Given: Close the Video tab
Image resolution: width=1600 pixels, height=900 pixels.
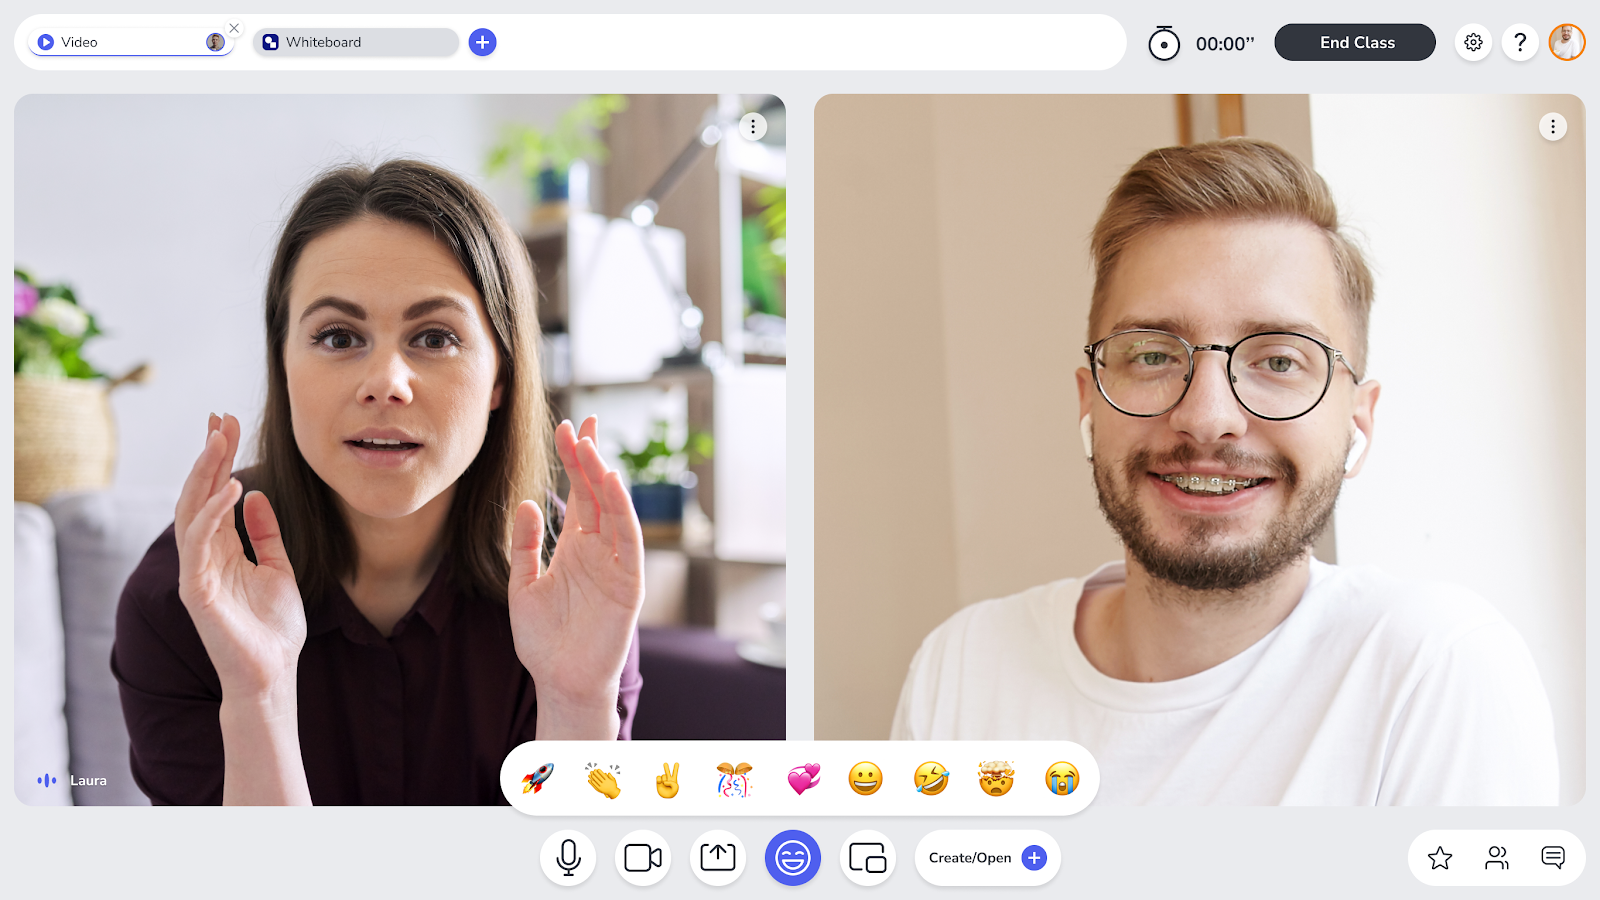Looking at the screenshot, I should coord(234,28).
